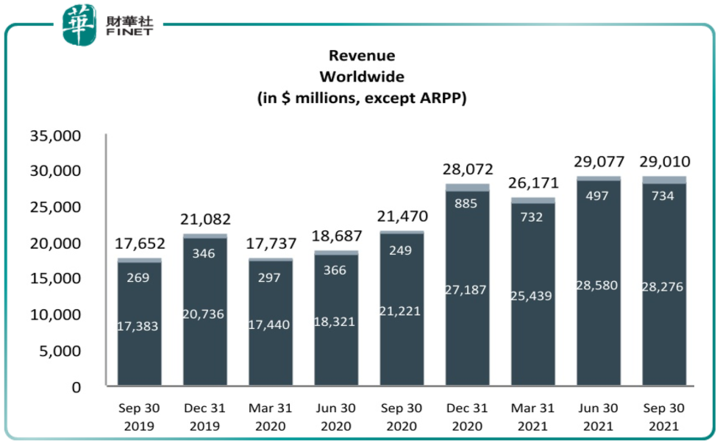Viewport: 720px width, 446px height.
Task: Click the Mar 31 2020 axis label
Action: [x=270, y=417]
